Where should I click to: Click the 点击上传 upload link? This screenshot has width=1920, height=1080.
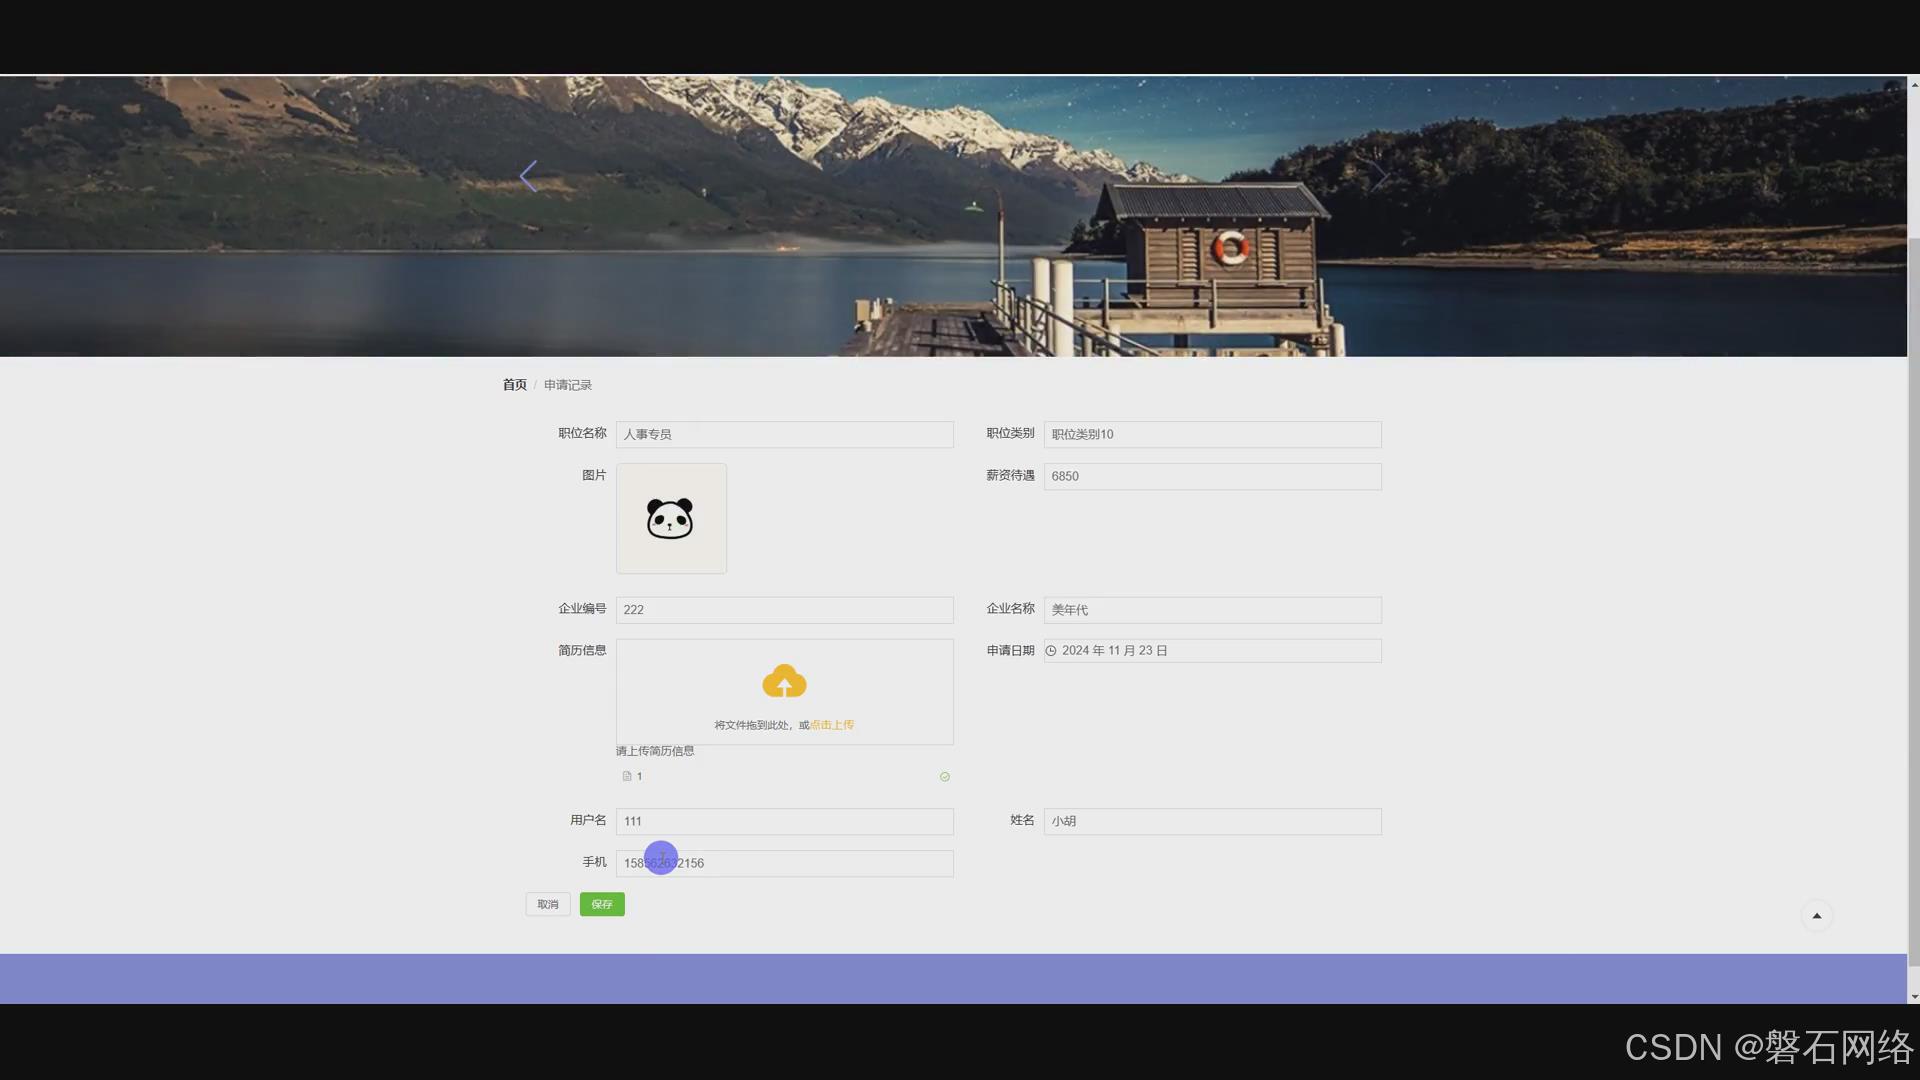[x=832, y=725]
